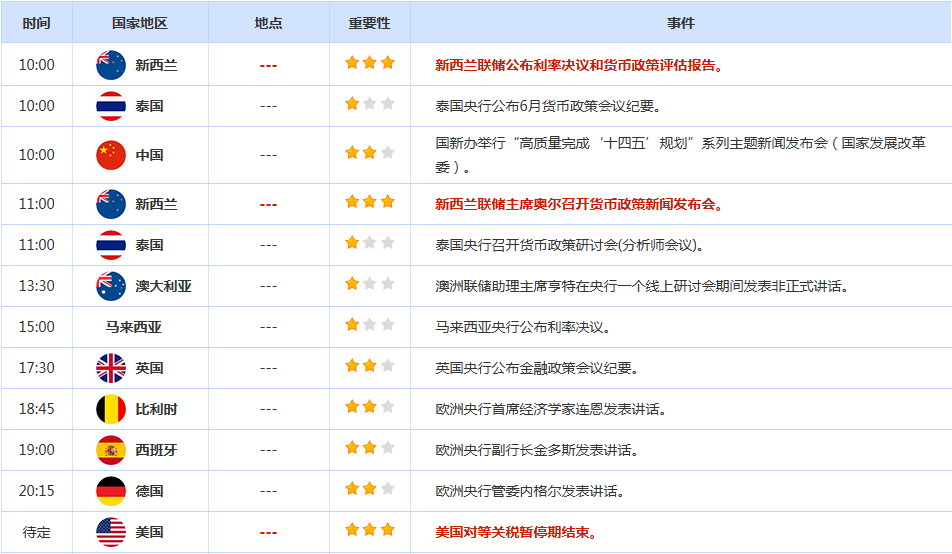This screenshot has width=952, height=554.
Task: Click the 比利时 country name
Action: point(156,409)
